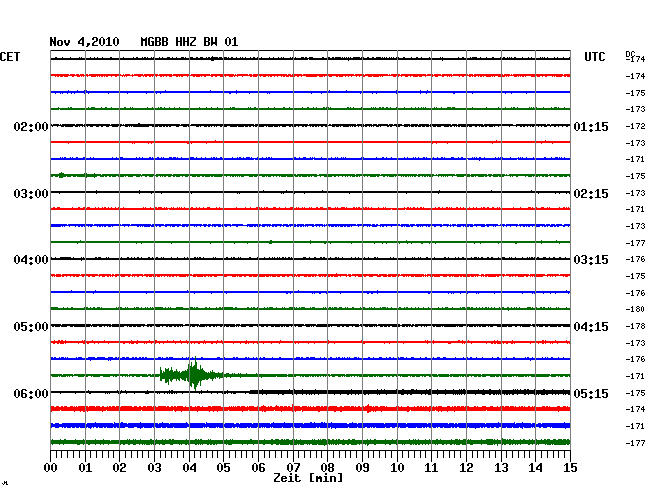
Task: Click minute tick label 02
Action: [x=119, y=467]
